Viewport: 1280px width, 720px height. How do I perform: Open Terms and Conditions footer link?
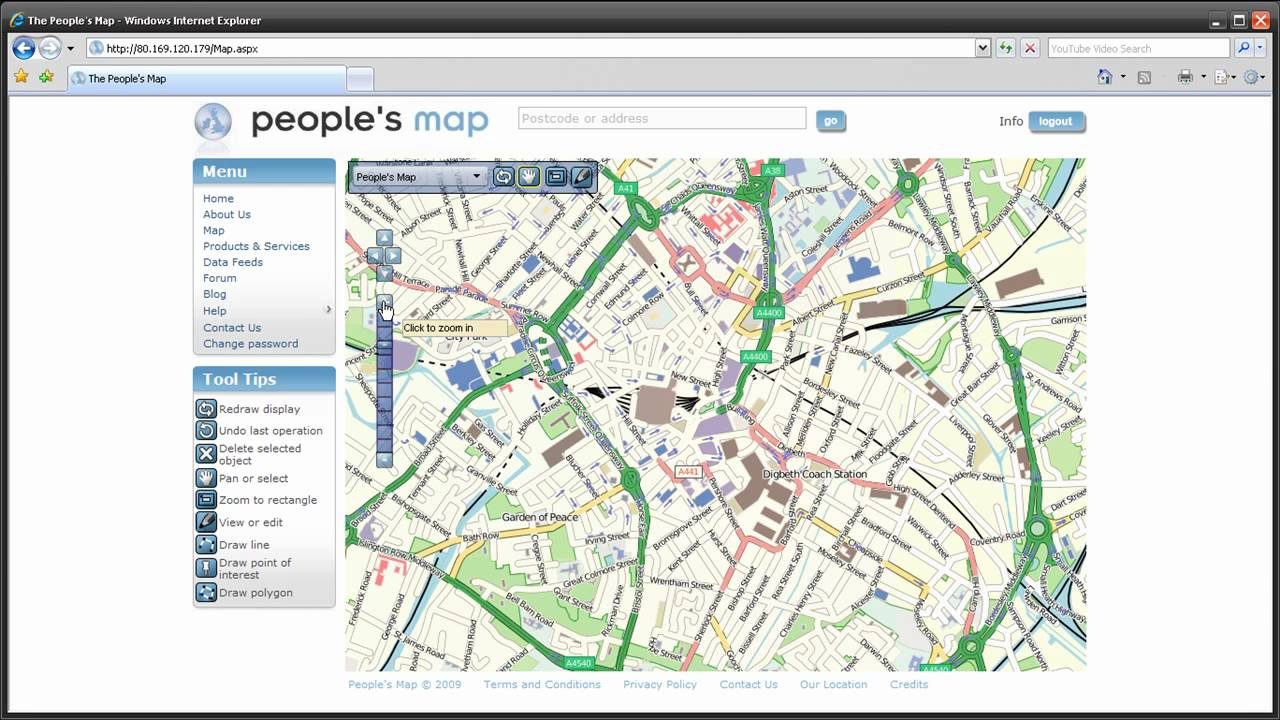point(542,684)
